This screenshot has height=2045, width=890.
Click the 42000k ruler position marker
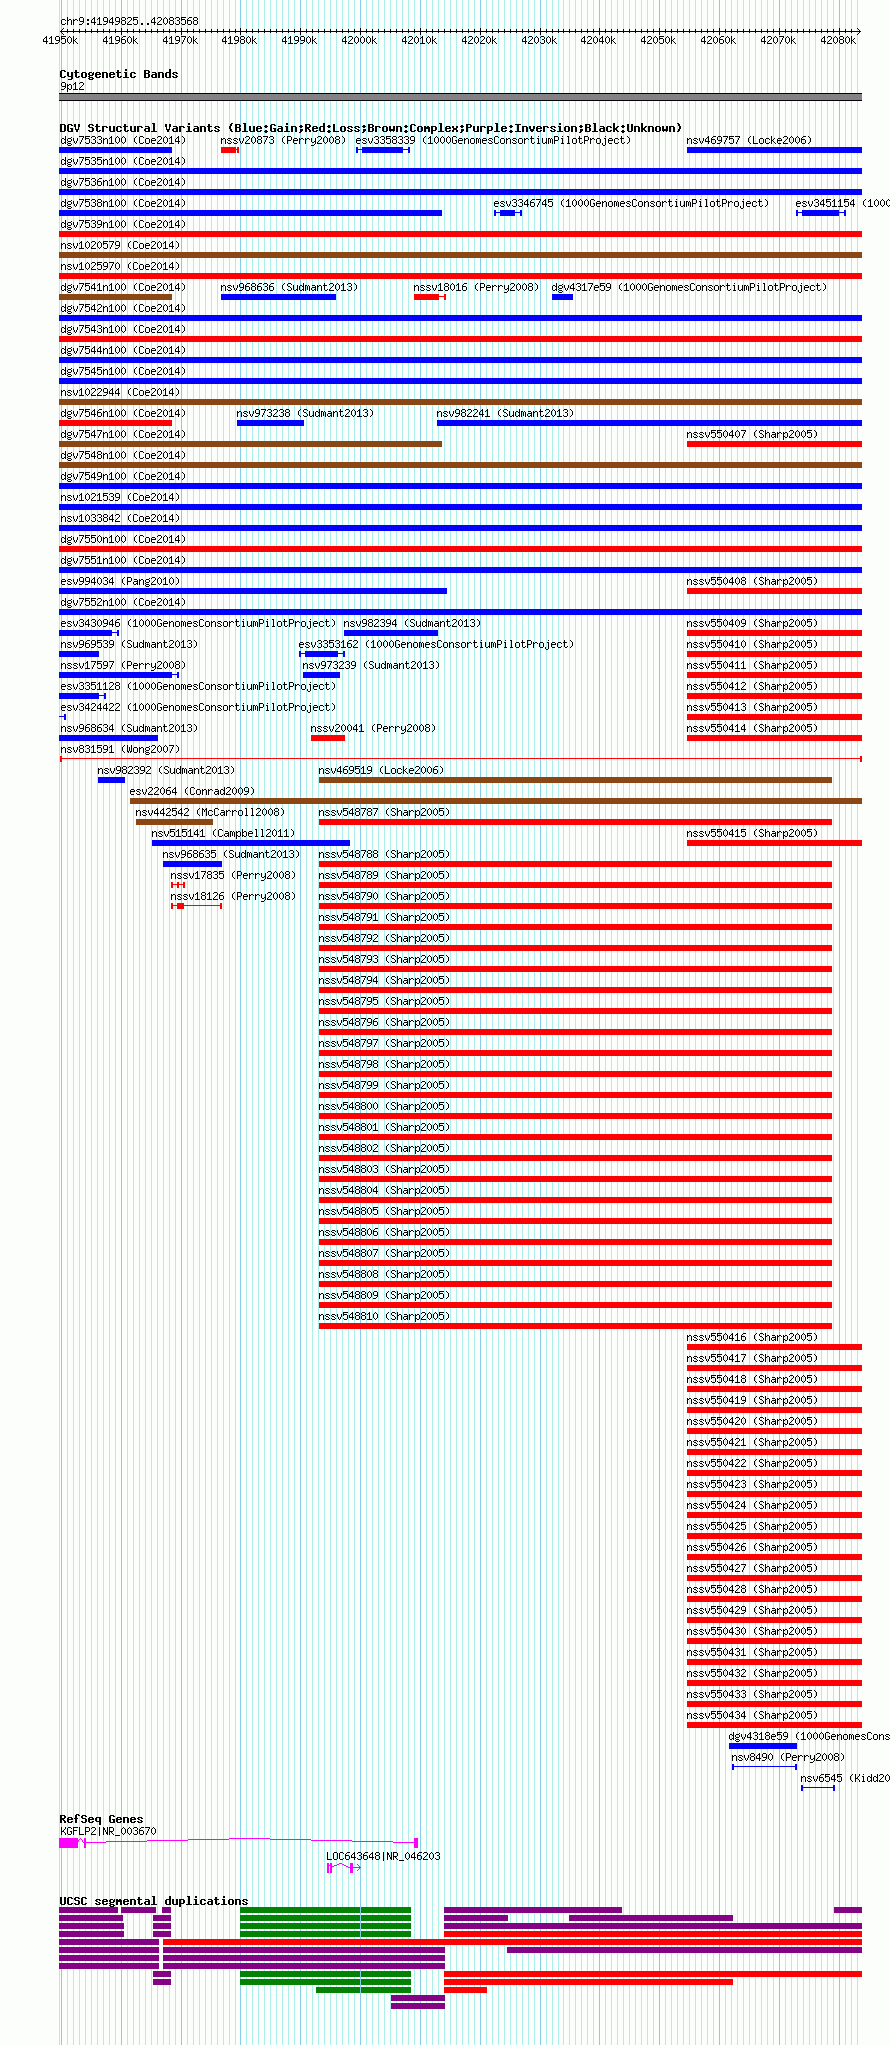pos(358,40)
